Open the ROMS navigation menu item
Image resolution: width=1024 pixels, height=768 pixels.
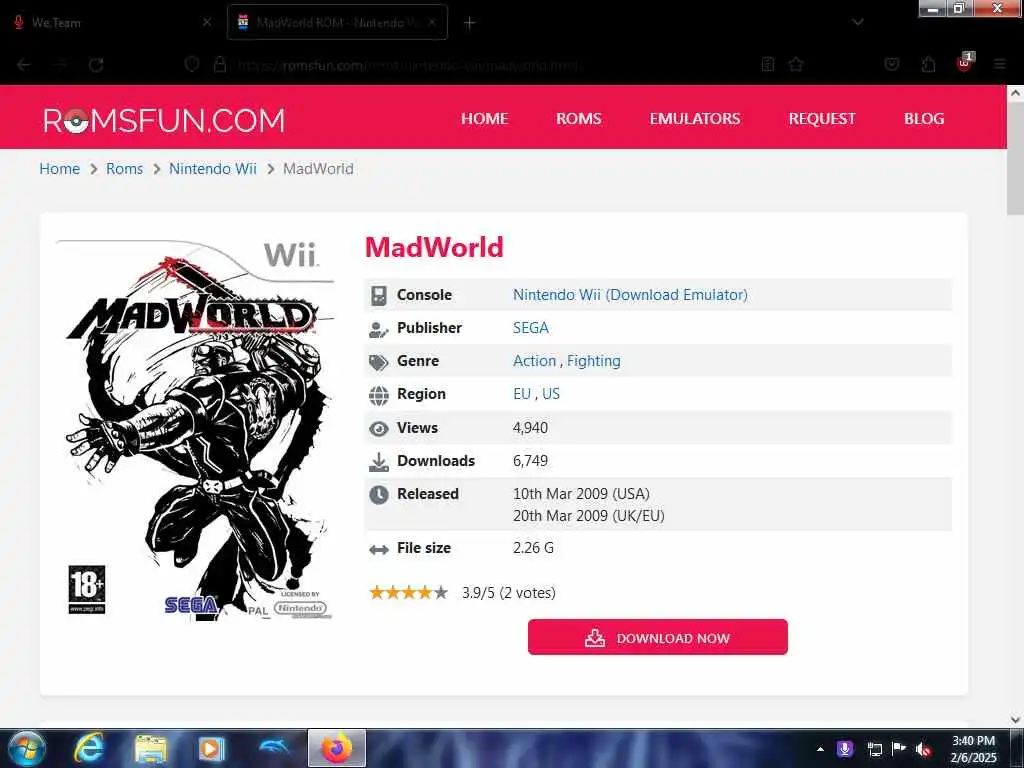coord(579,119)
